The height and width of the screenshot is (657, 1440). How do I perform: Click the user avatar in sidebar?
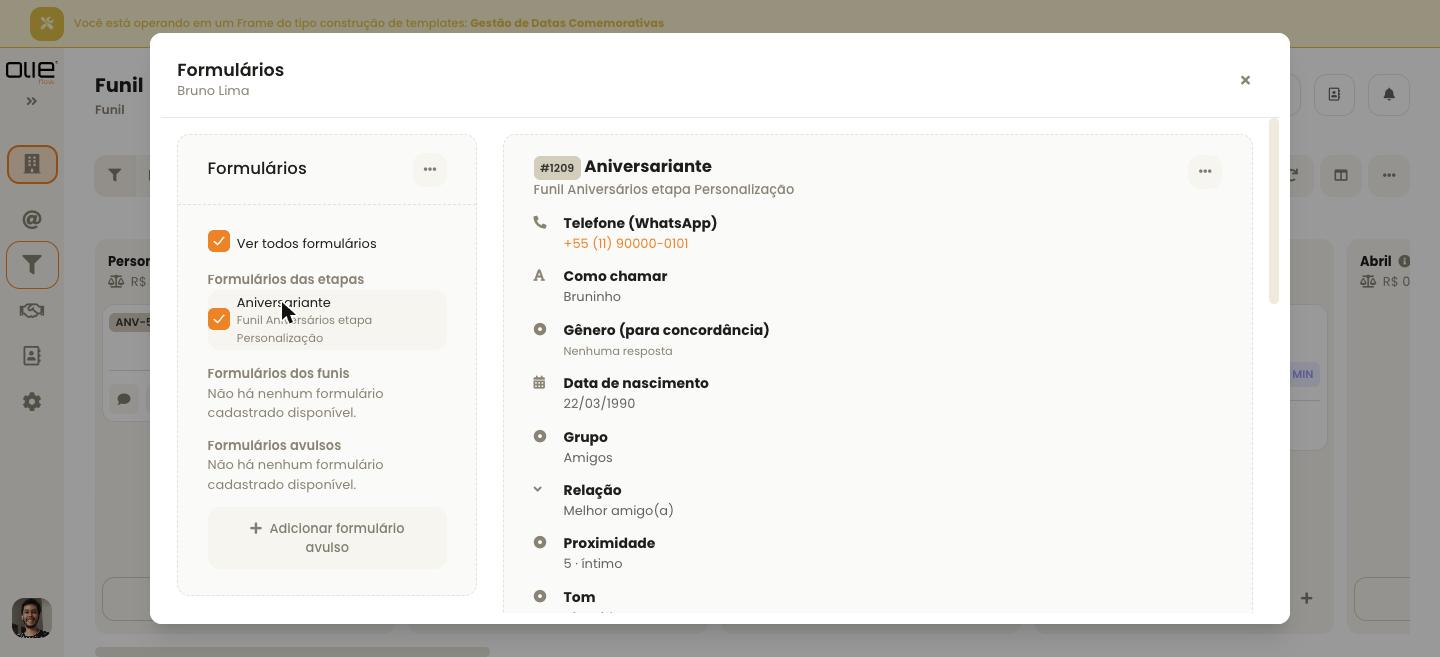tap(32, 618)
